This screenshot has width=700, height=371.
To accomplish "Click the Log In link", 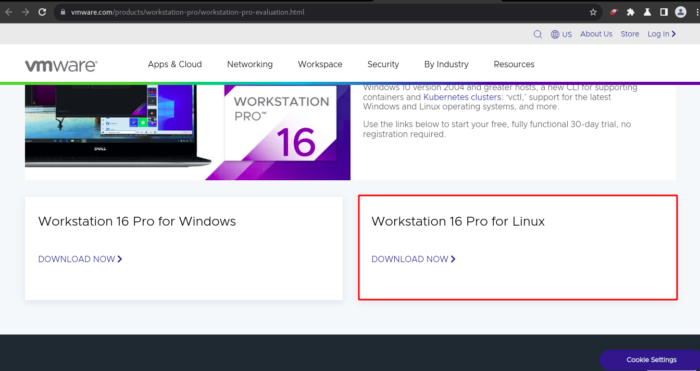I will (662, 34).
